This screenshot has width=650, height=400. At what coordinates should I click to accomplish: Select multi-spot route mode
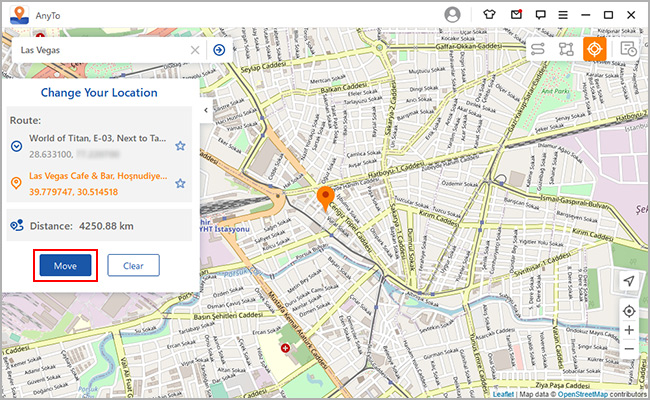565,49
